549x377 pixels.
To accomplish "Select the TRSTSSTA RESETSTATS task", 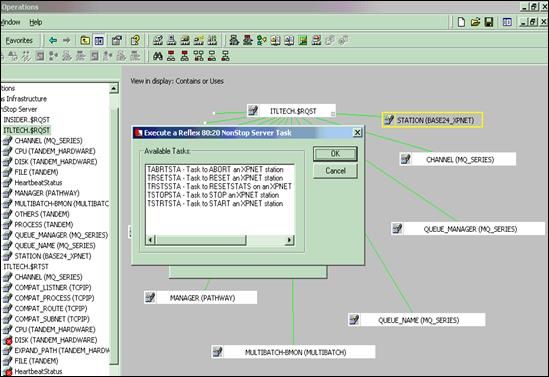I will (x=220, y=186).
